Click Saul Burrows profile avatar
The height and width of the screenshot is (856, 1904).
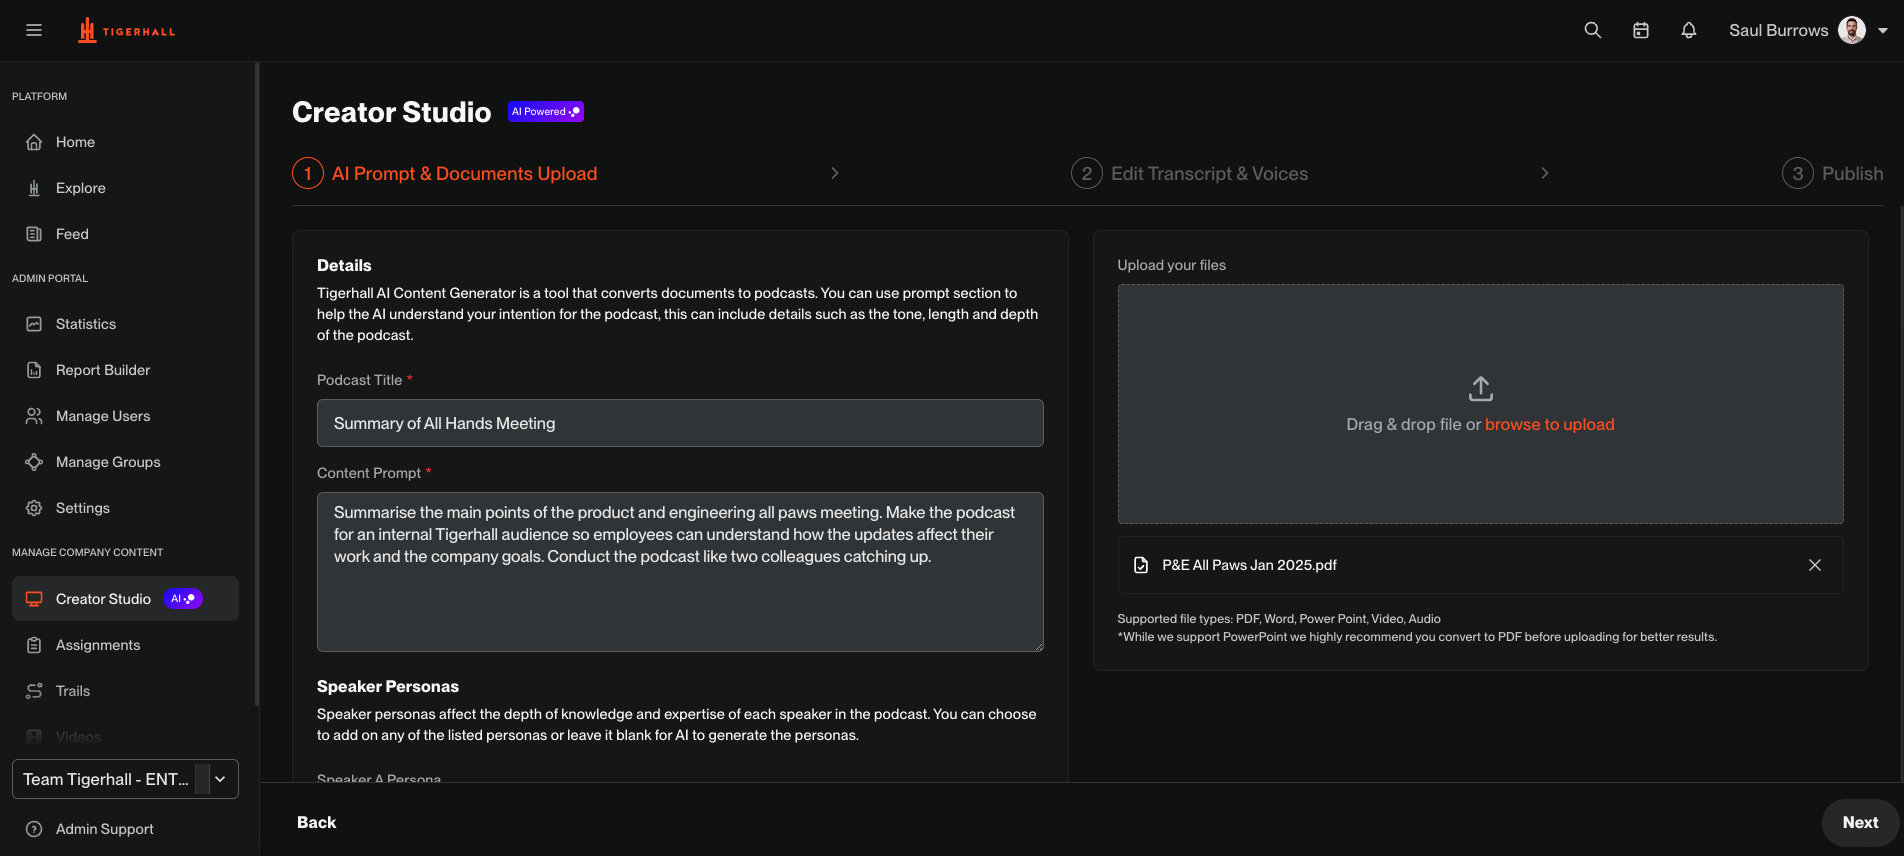point(1852,30)
